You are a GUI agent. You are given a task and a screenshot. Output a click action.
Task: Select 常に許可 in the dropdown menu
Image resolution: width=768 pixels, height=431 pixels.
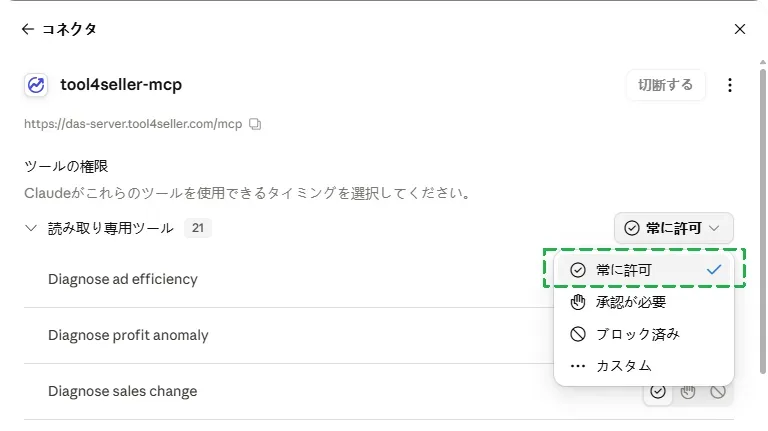coord(644,270)
